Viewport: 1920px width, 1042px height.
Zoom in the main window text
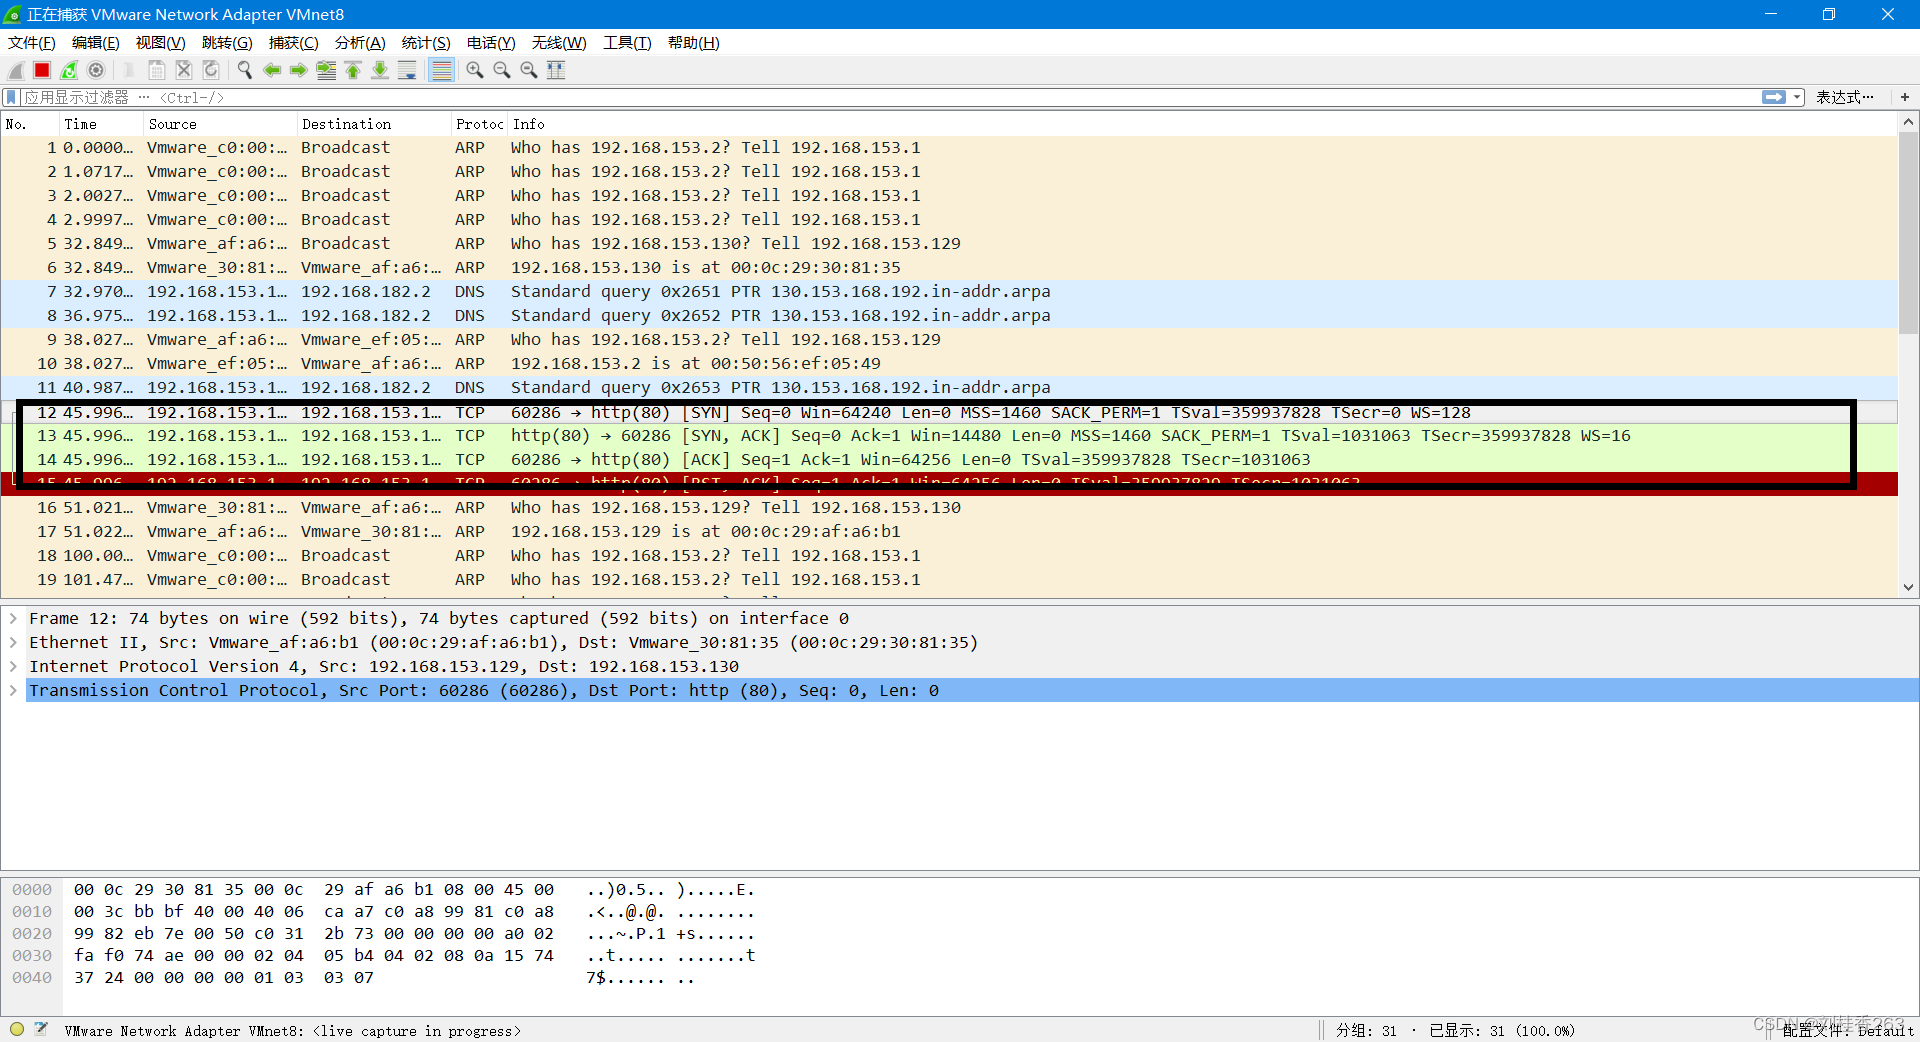tap(475, 70)
